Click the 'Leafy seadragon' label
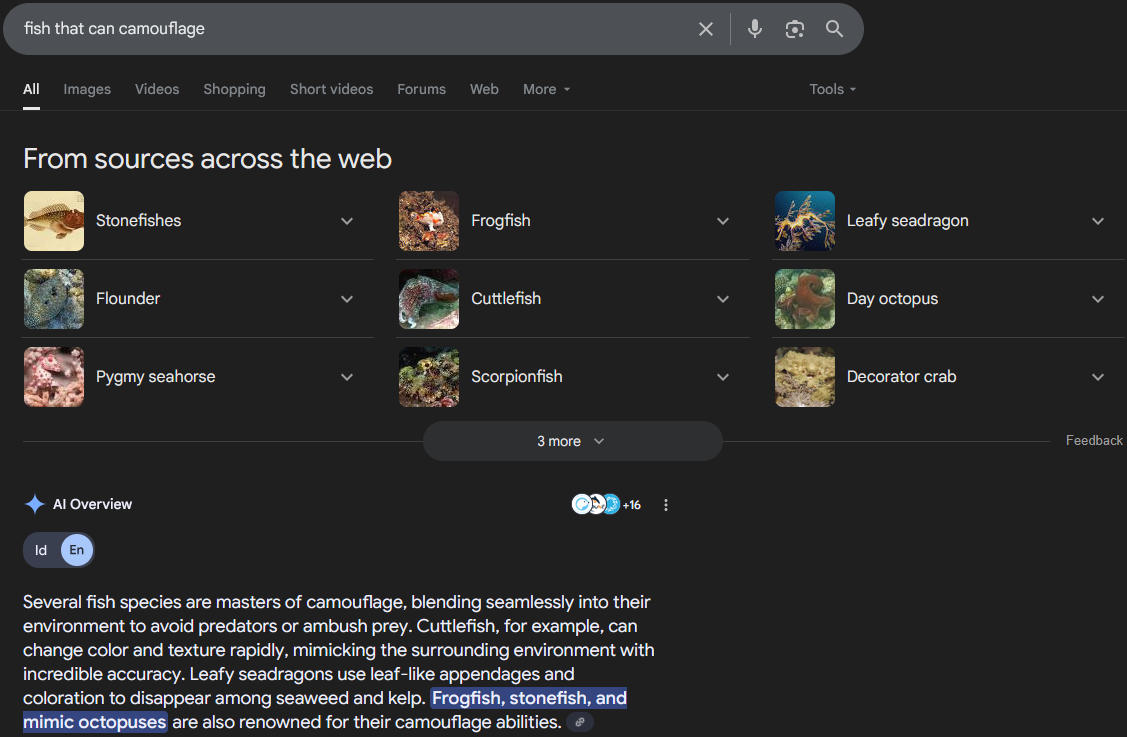The image size is (1127, 737). point(908,221)
